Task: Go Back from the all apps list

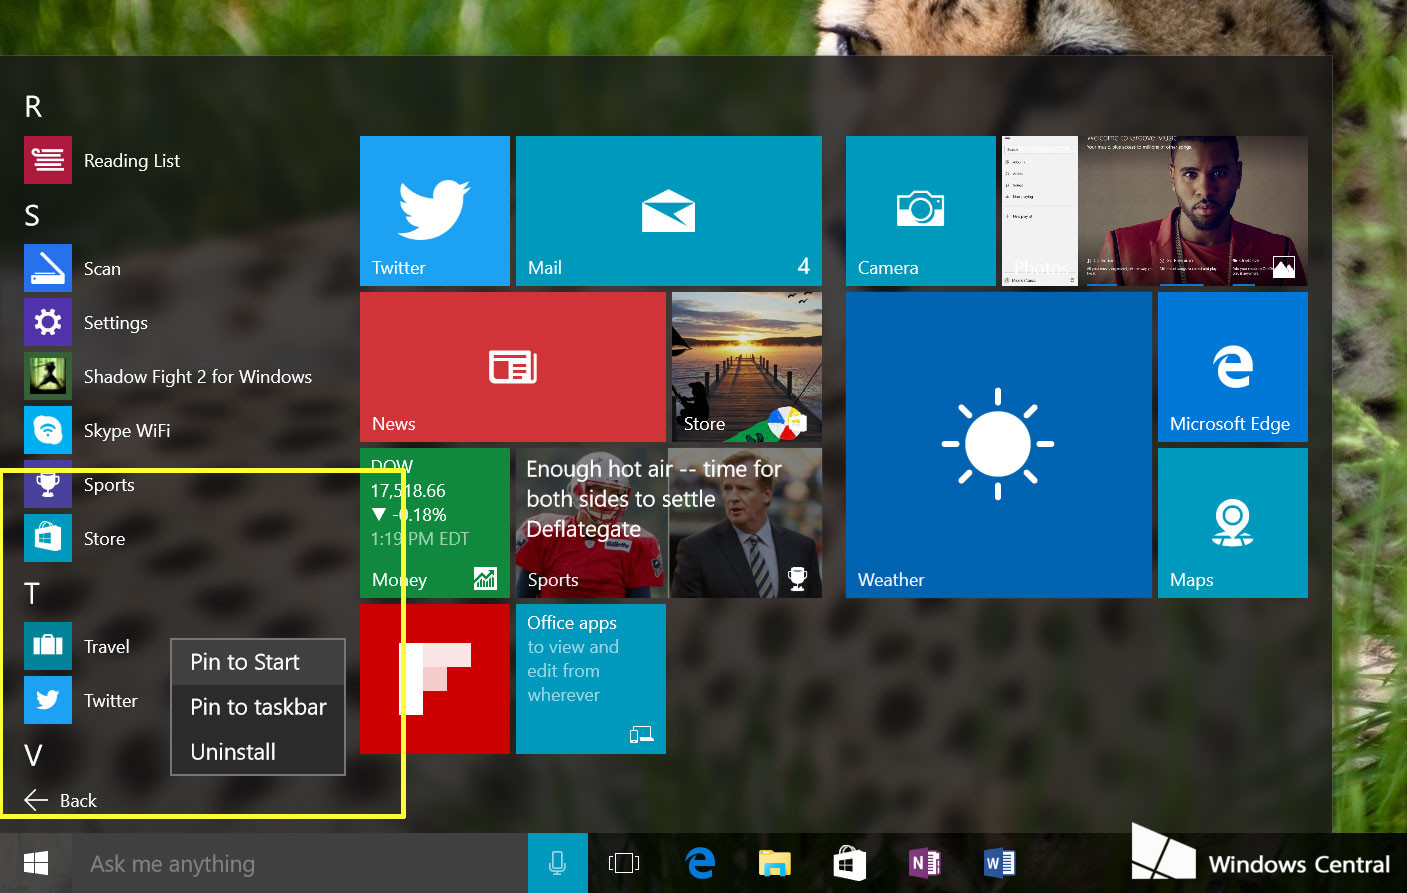Action: [60, 800]
